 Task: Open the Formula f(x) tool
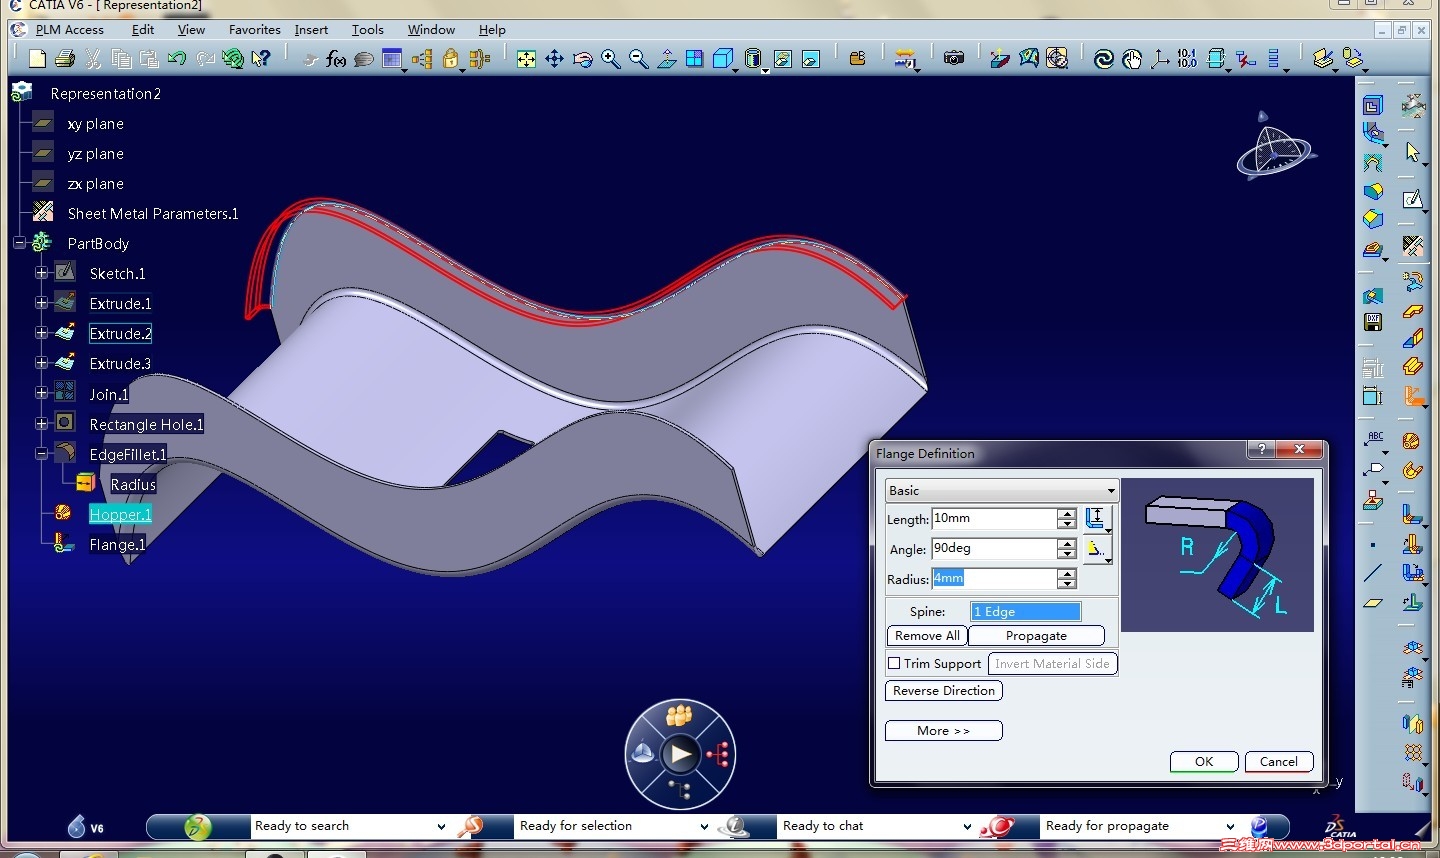[336, 59]
